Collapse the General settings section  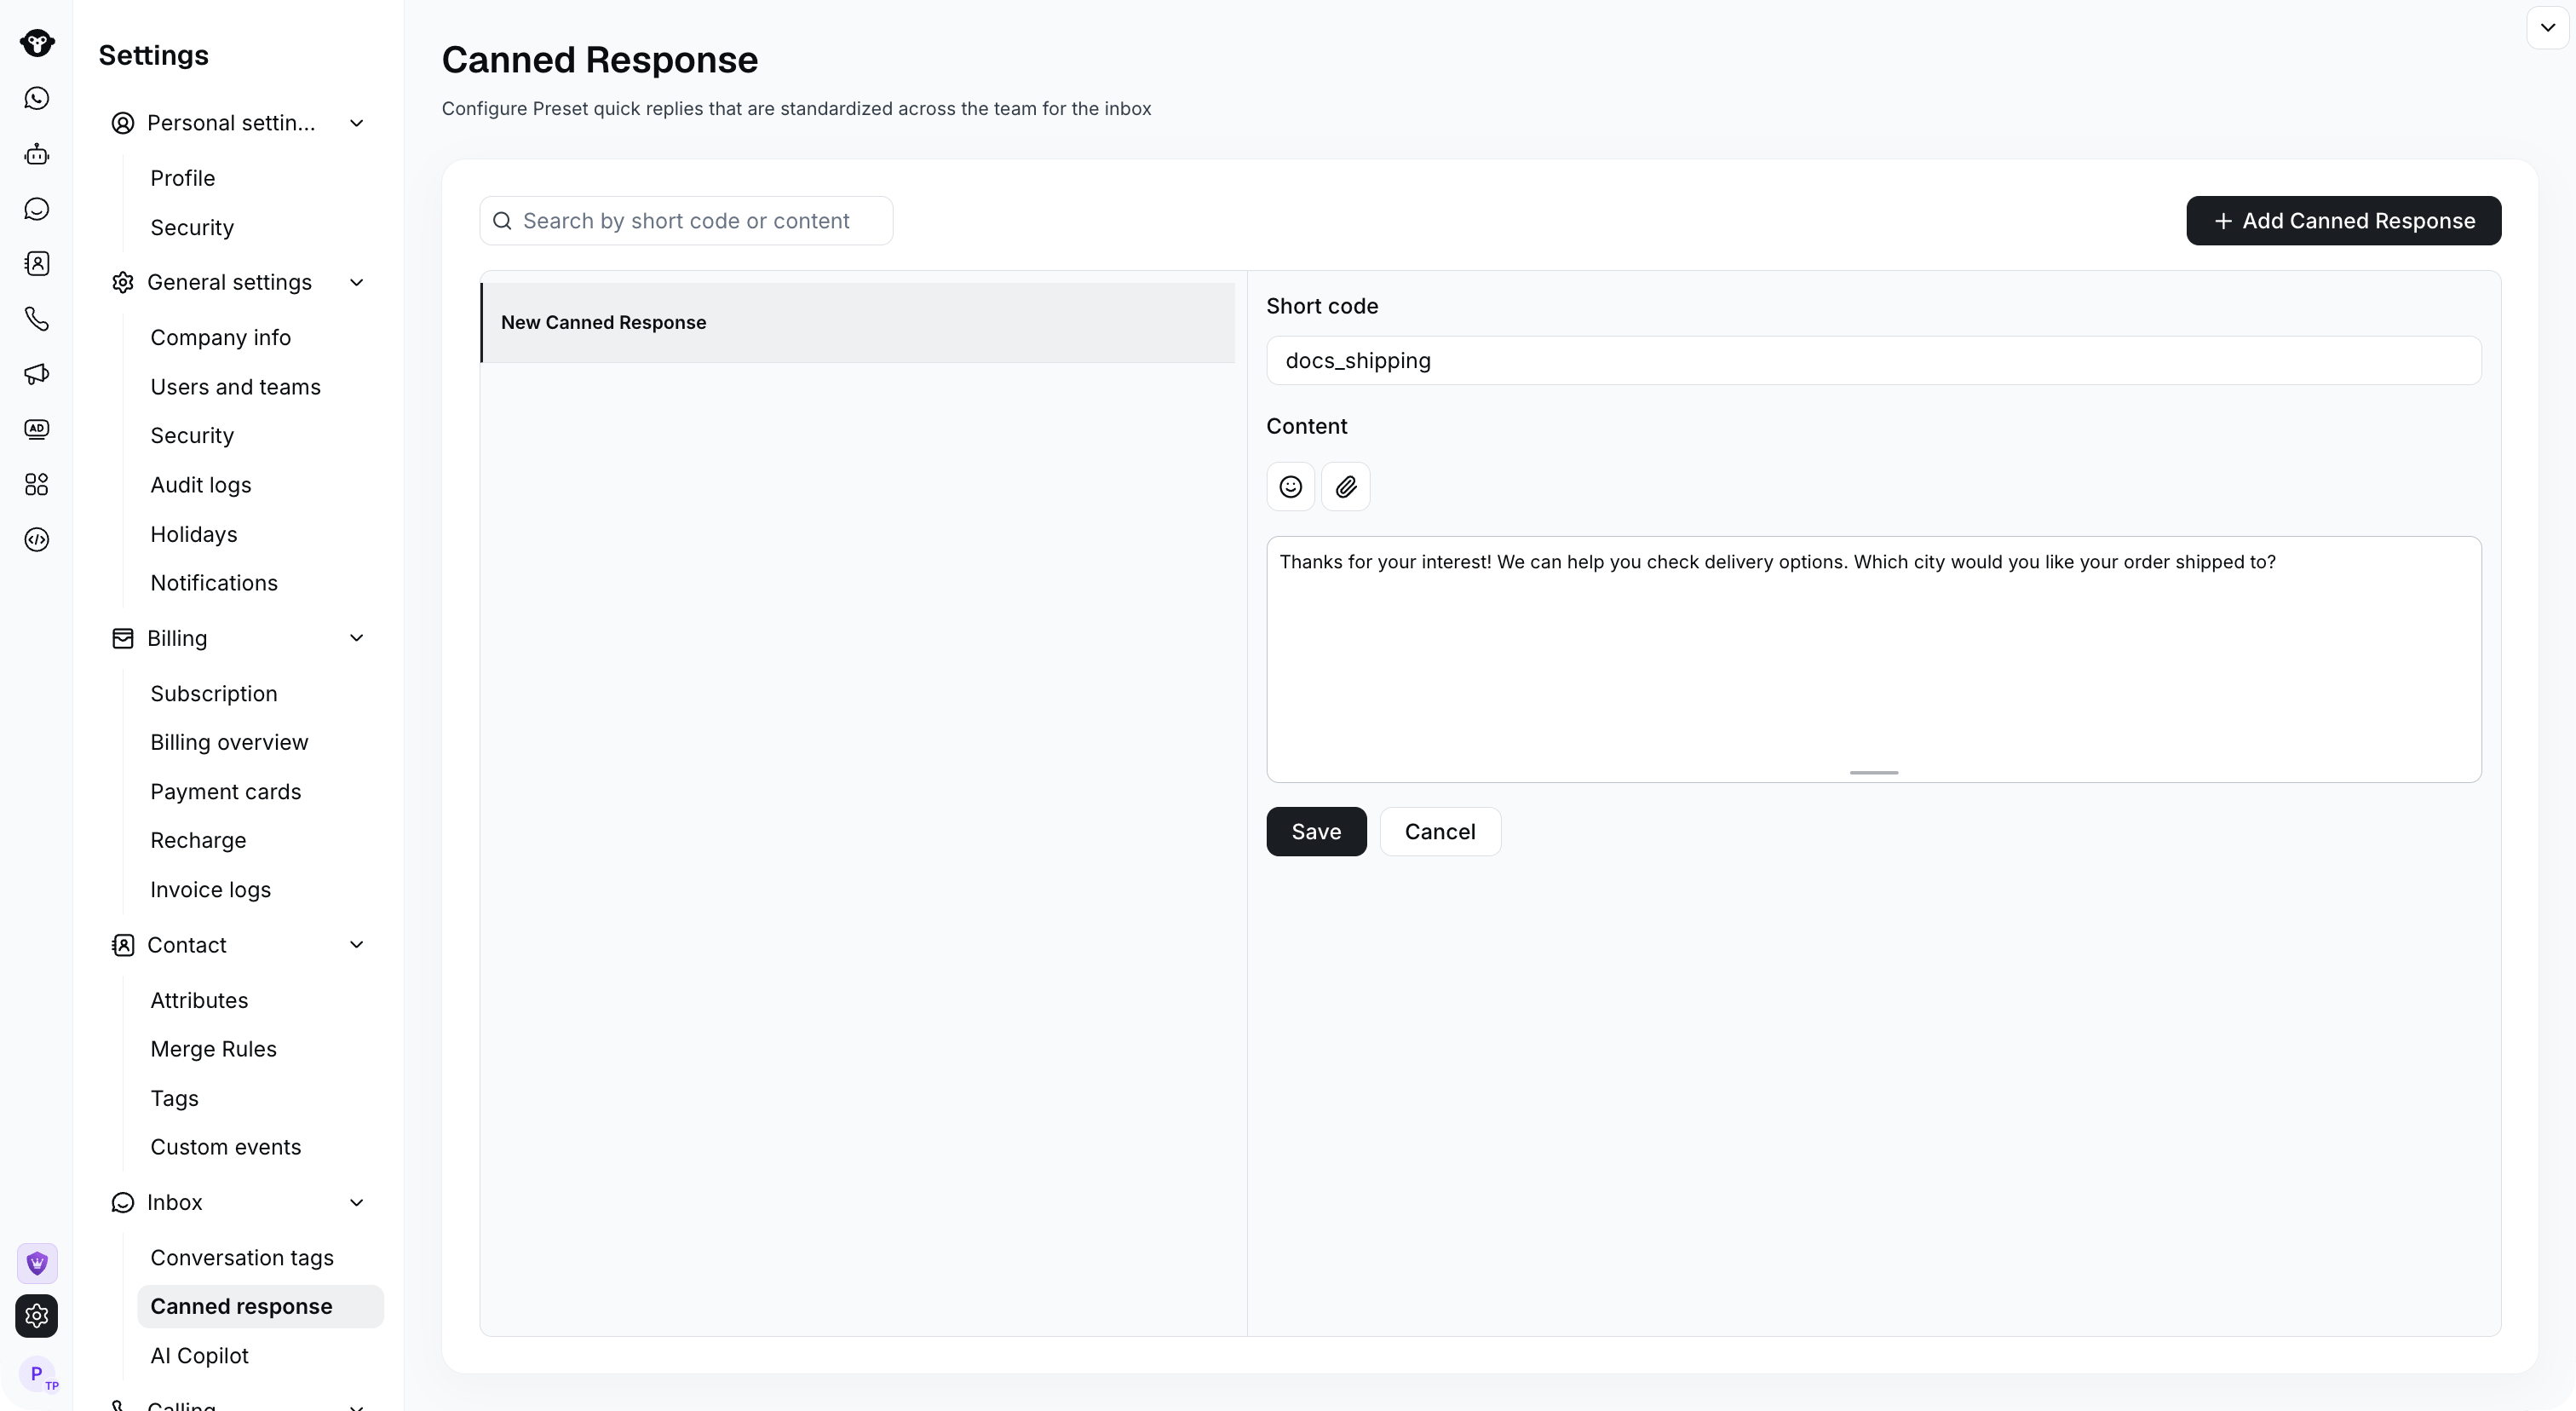click(x=356, y=282)
